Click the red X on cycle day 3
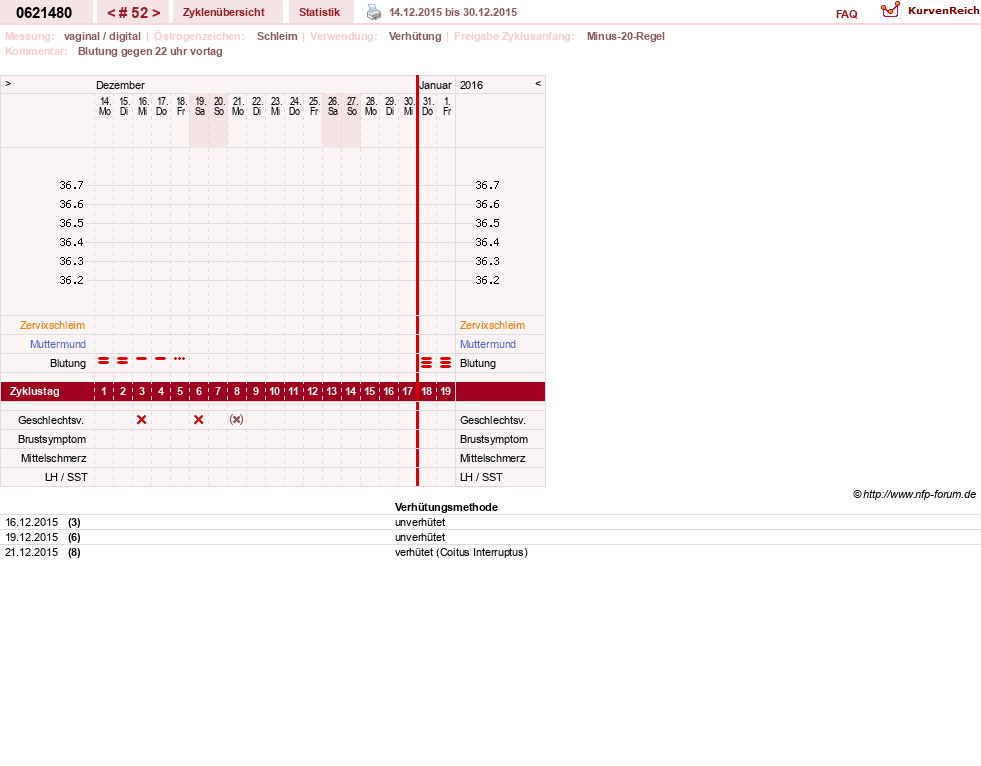Image resolution: width=981 pixels, height=766 pixels. 141,420
